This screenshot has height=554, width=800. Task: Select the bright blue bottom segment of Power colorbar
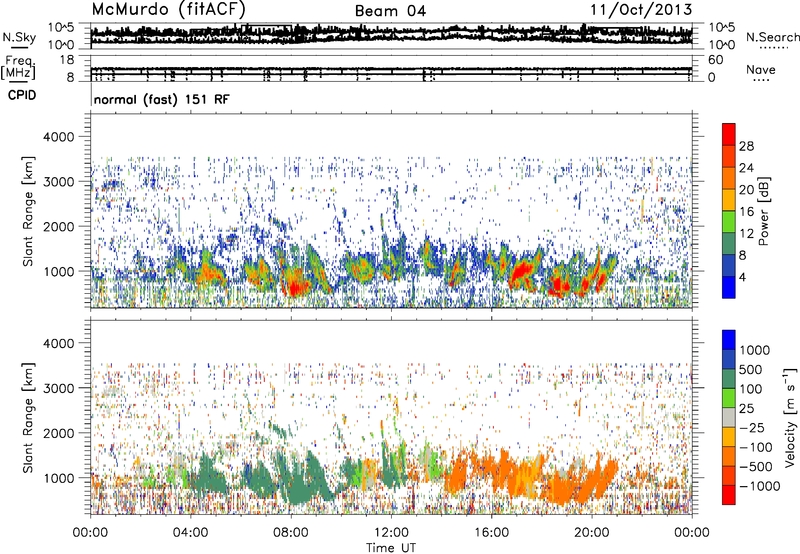tap(729, 287)
